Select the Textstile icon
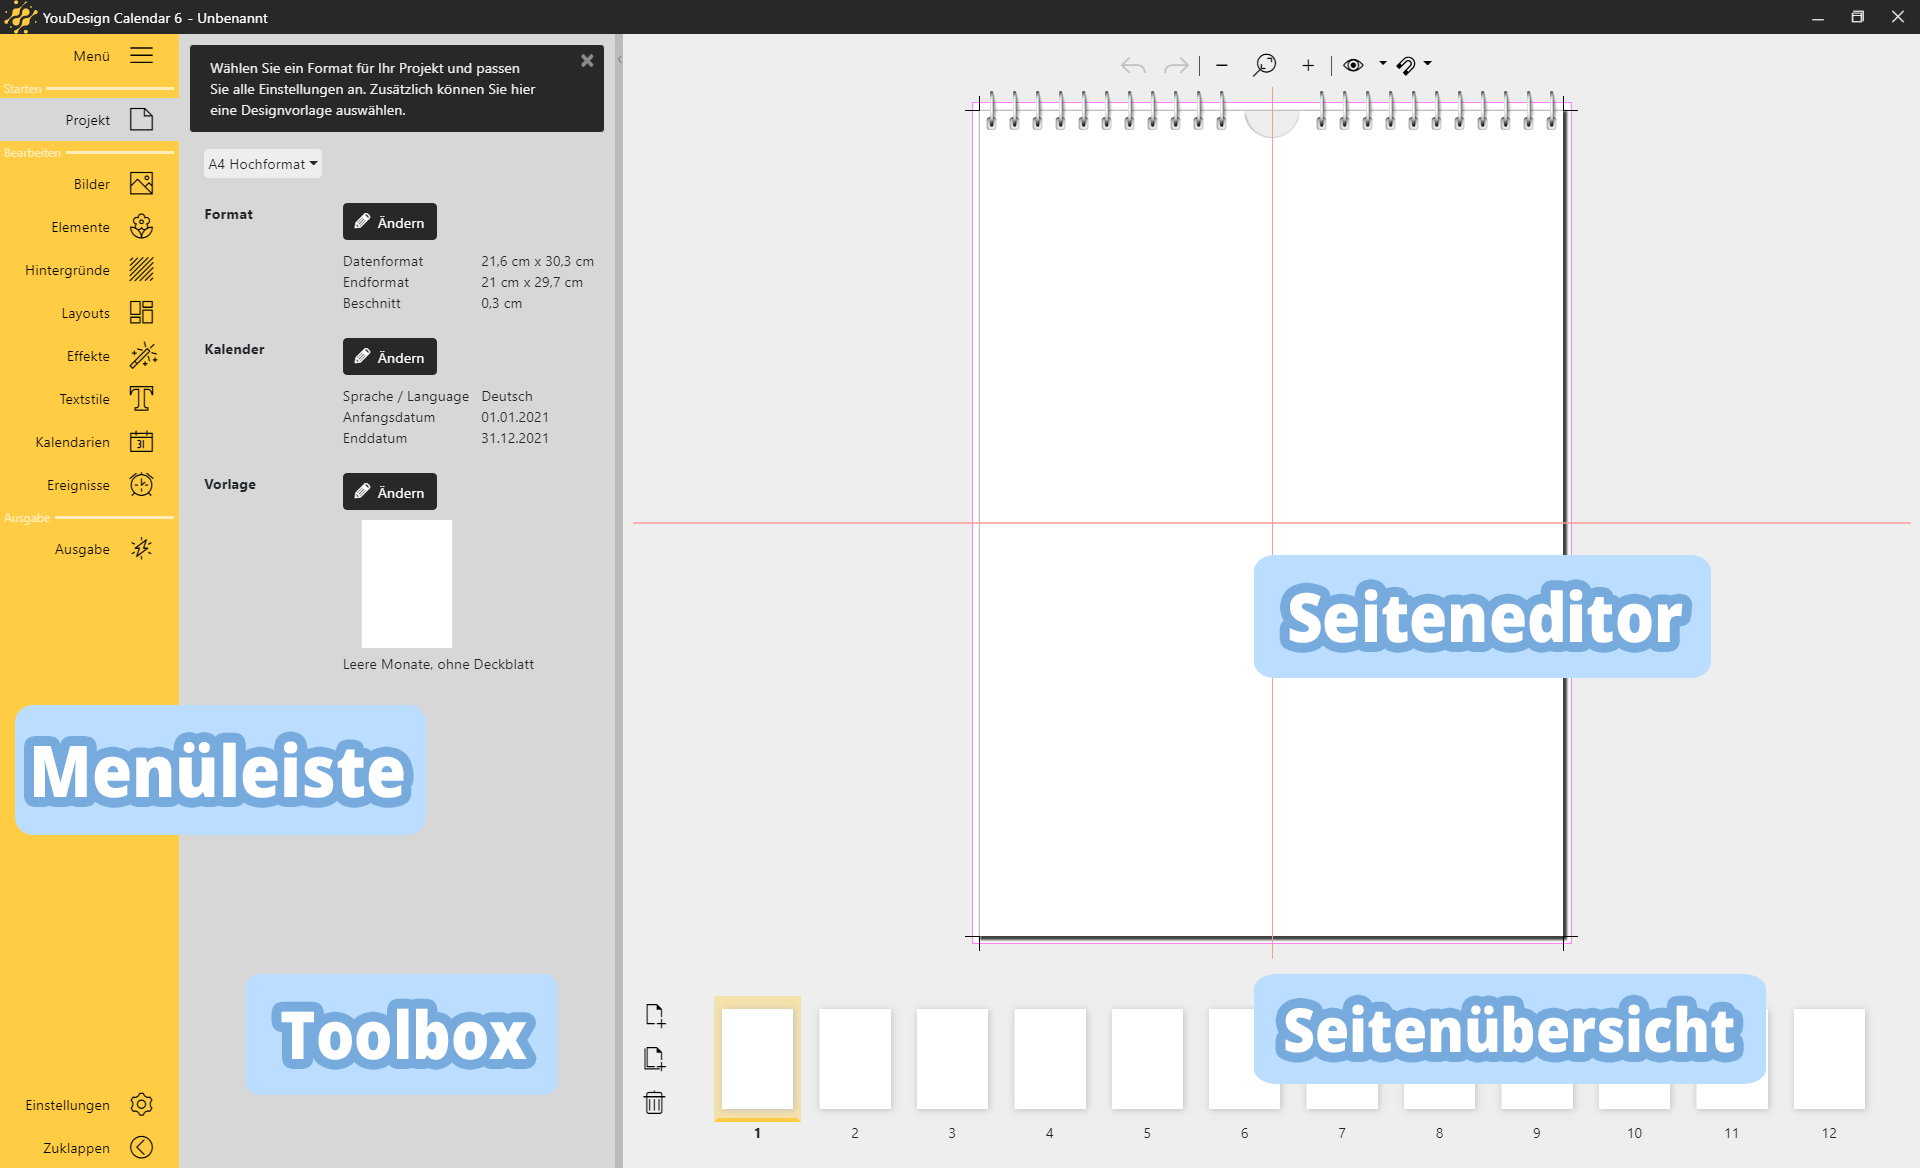Image resolution: width=1920 pixels, height=1168 pixels. point(141,399)
